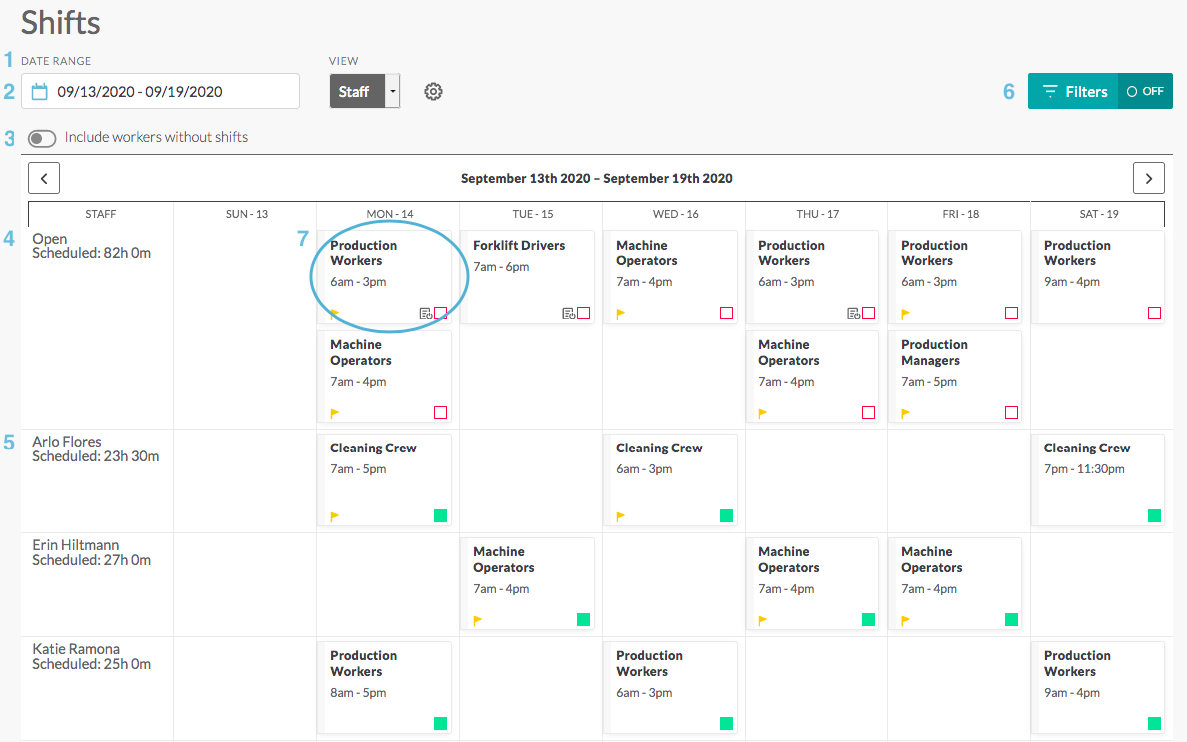Click the MON - 14 column header
The height and width of the screenshot is (742, 1187).
pos(390,214)
